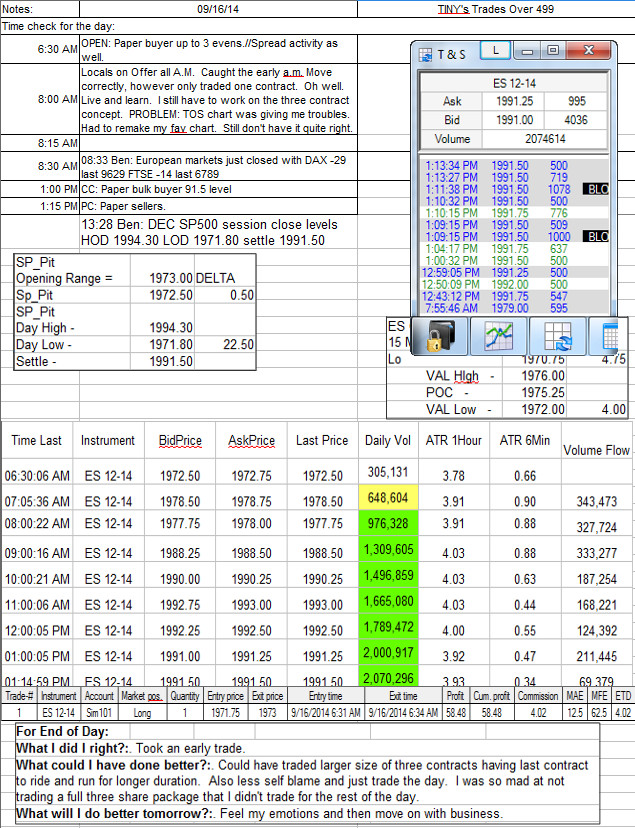Click the T & S window title icon
Viewport: 635px width, 828px height.
(x=425, y=54)
